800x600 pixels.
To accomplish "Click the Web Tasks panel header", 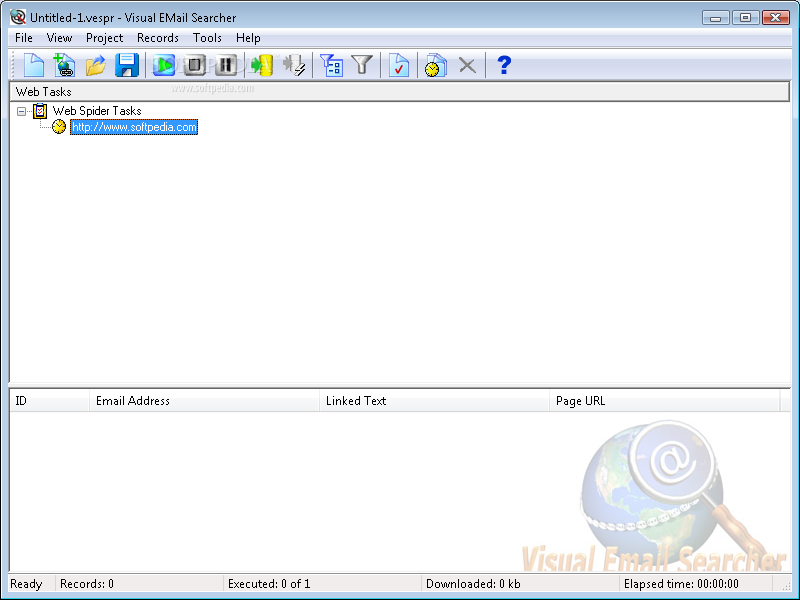I will (x=399, y=92).
